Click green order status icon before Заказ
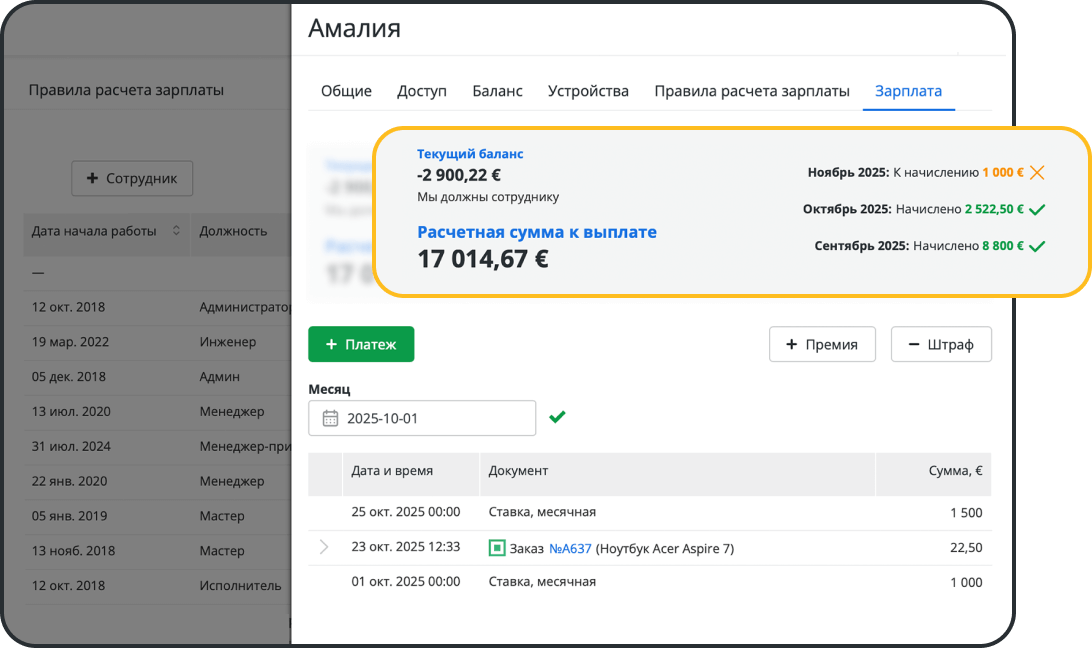The width and height of the screenshot is (1092, 648). [x=496, y=548]
